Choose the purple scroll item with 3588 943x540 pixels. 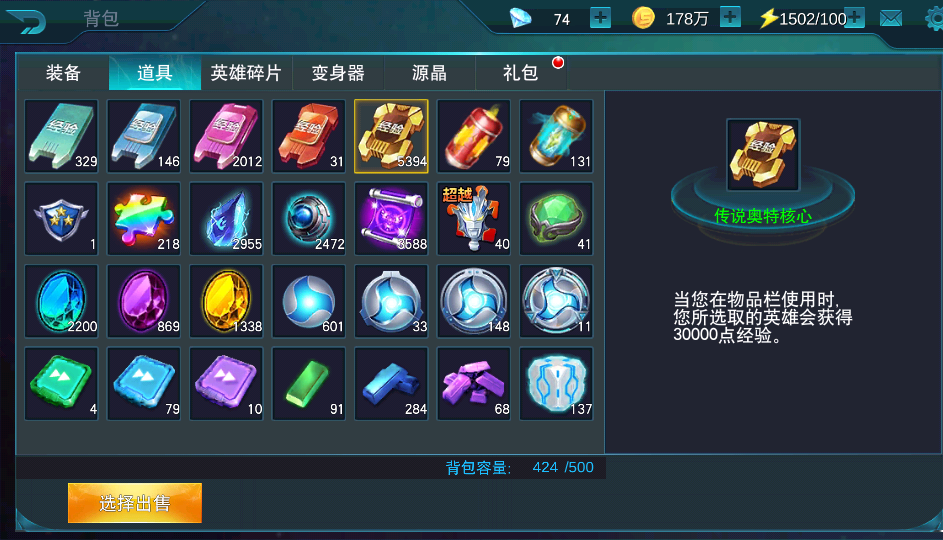pyautogui.click(x=392, y=219)
